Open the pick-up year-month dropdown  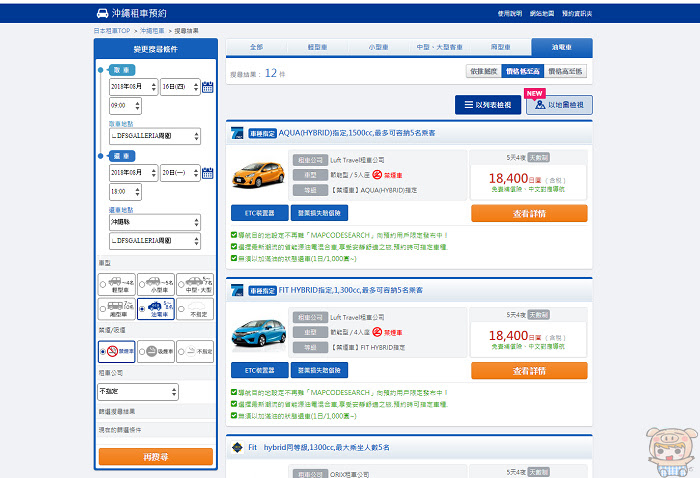(133, 87)
